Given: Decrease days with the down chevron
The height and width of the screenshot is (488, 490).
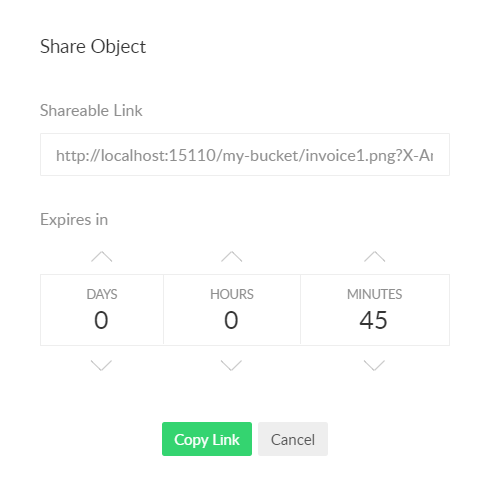Looking at the screenshot, I should pyautogui.click(x=102, y=365).
